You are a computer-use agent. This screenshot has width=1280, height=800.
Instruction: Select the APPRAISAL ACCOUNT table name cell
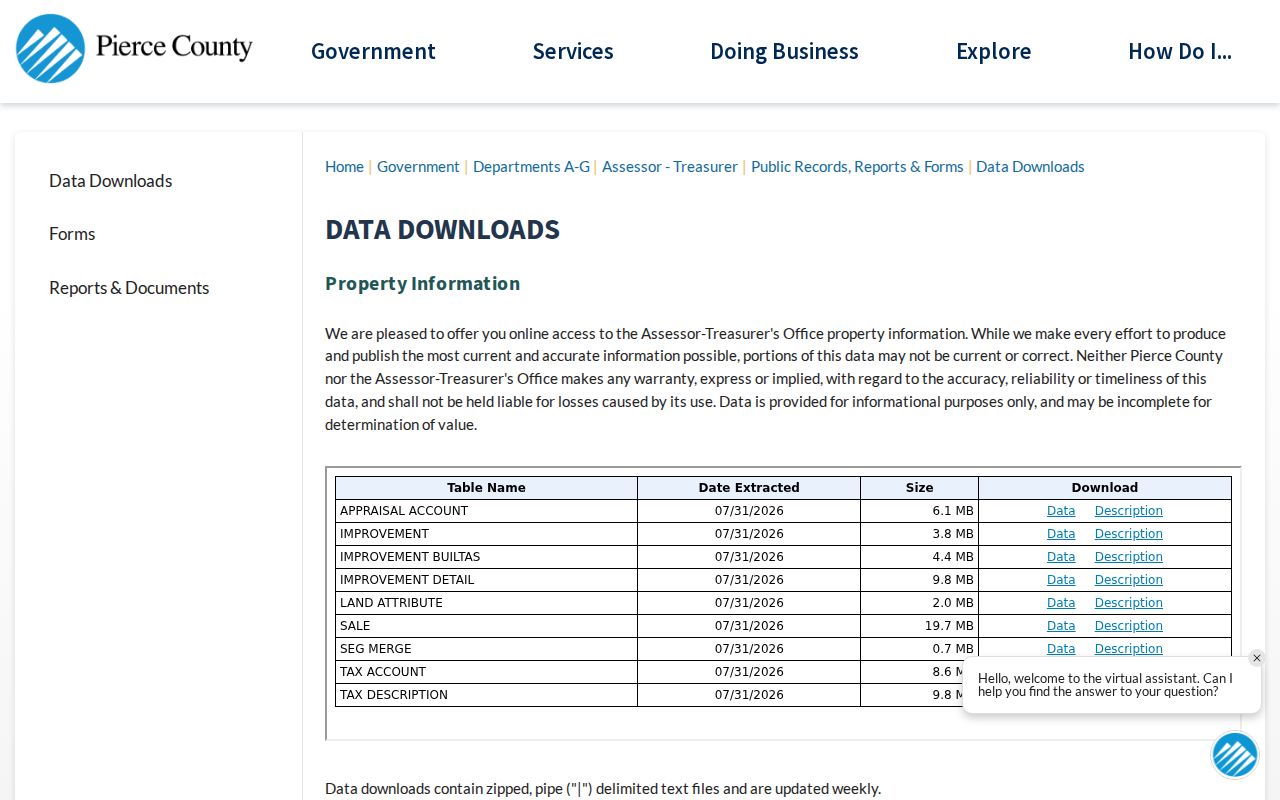(x=486, y=511)
